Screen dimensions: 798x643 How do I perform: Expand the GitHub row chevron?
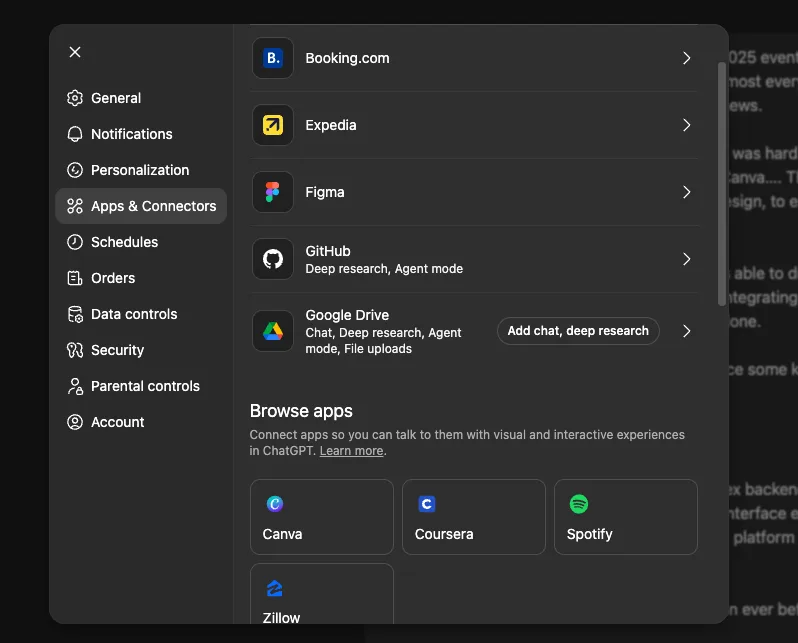click(687, 259)
